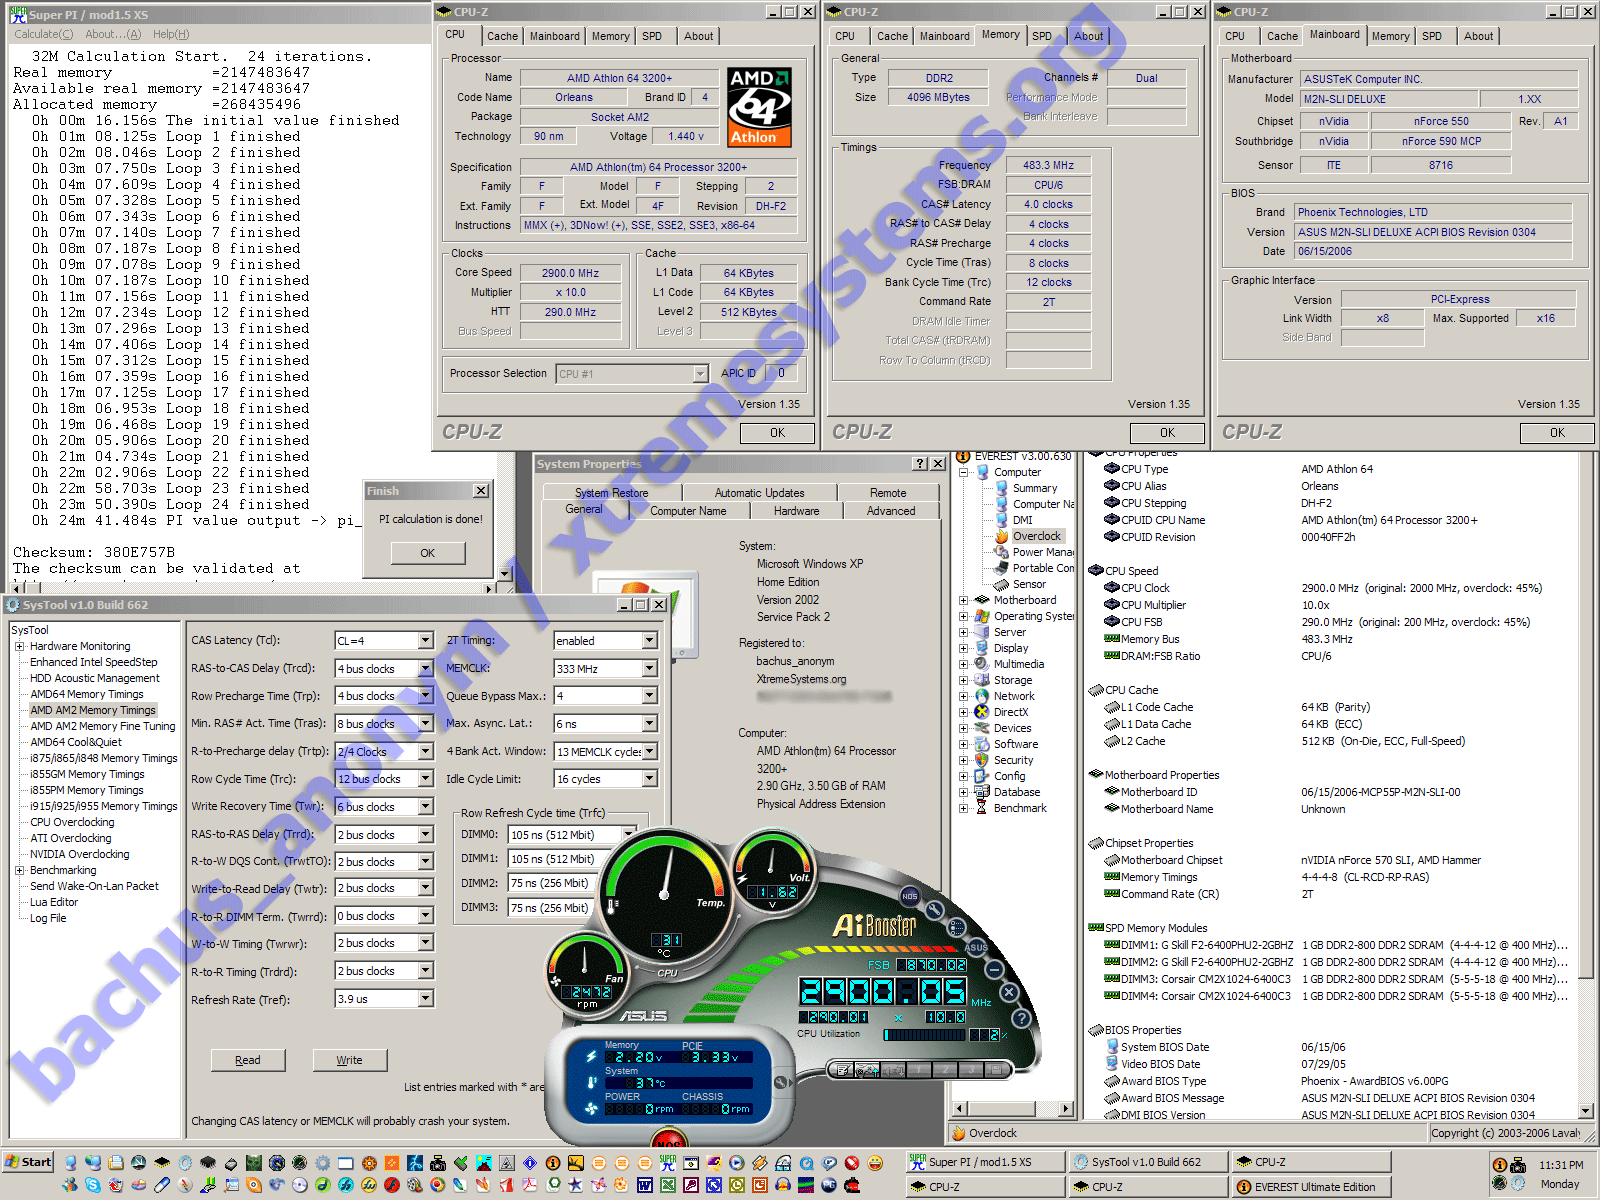The image size is (1600, 1200).
Task: Click the Skype icon in the taskbar
Action: tap(93, 1185)
